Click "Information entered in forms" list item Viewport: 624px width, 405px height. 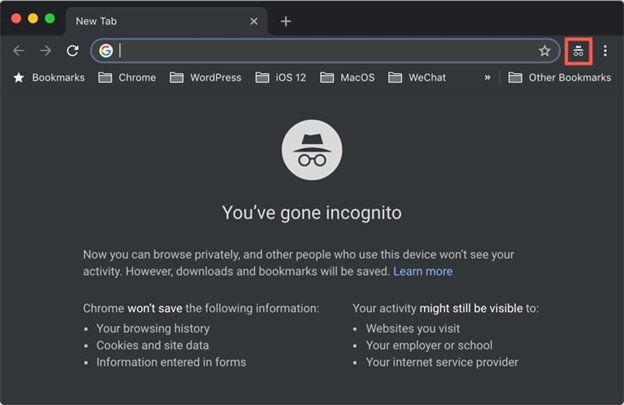pos(171,362)
